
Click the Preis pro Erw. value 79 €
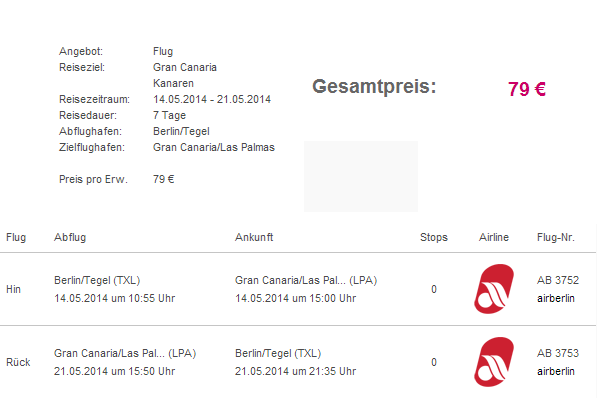click(164, 179)
